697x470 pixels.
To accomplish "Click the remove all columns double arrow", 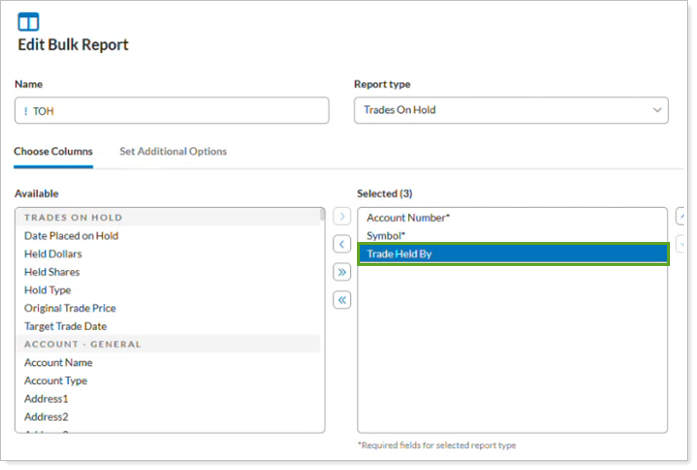I will 341,300.
